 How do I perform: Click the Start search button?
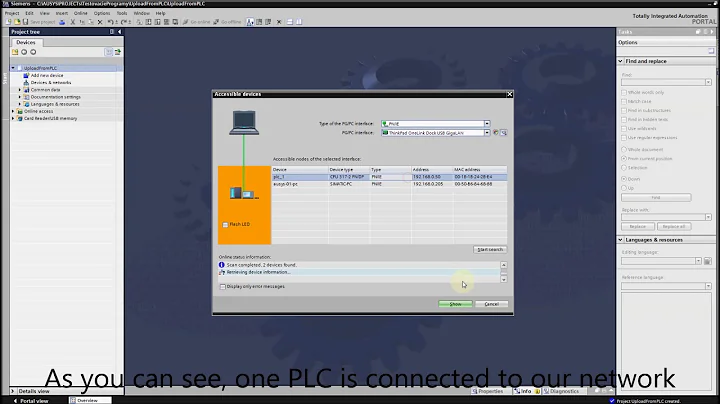[490, 249]
